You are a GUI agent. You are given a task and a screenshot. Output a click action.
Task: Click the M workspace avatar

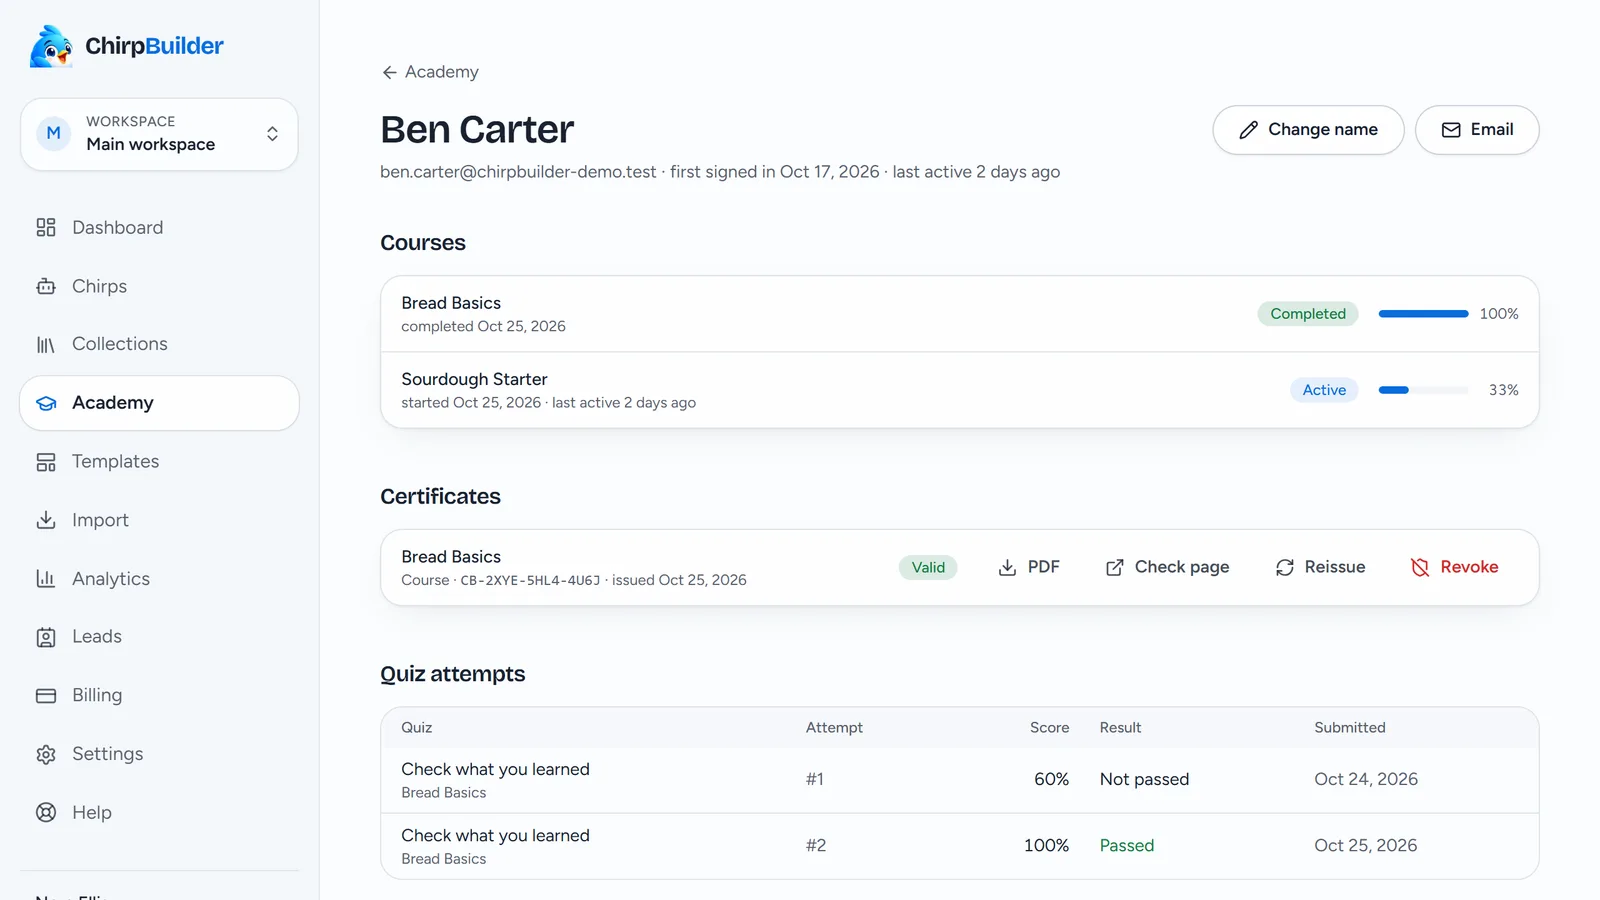coord(54,133)
